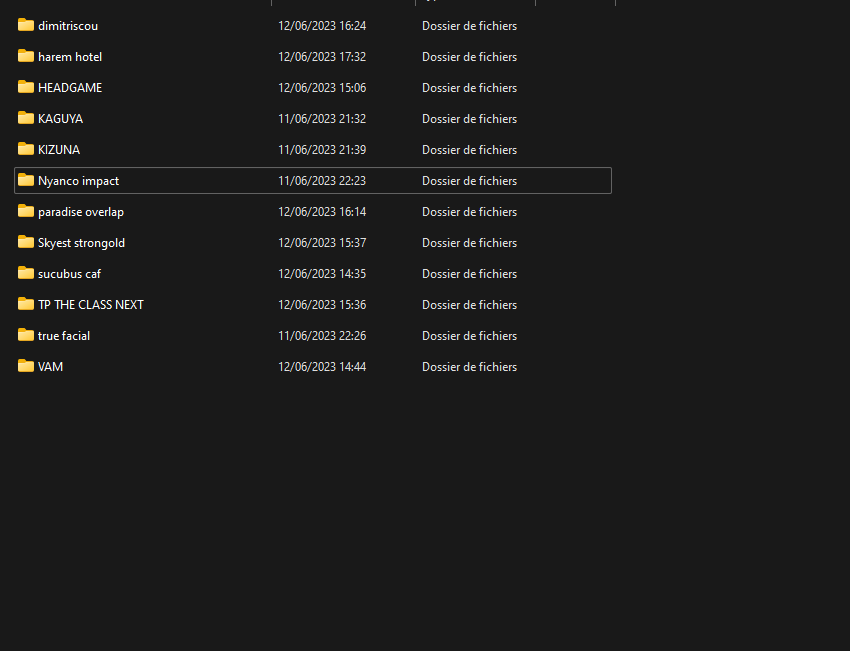Image resolution: width=850 pixels, height=651 pixels.
Task: Click the harem hotel folder icon
Action: click(26, 56)
